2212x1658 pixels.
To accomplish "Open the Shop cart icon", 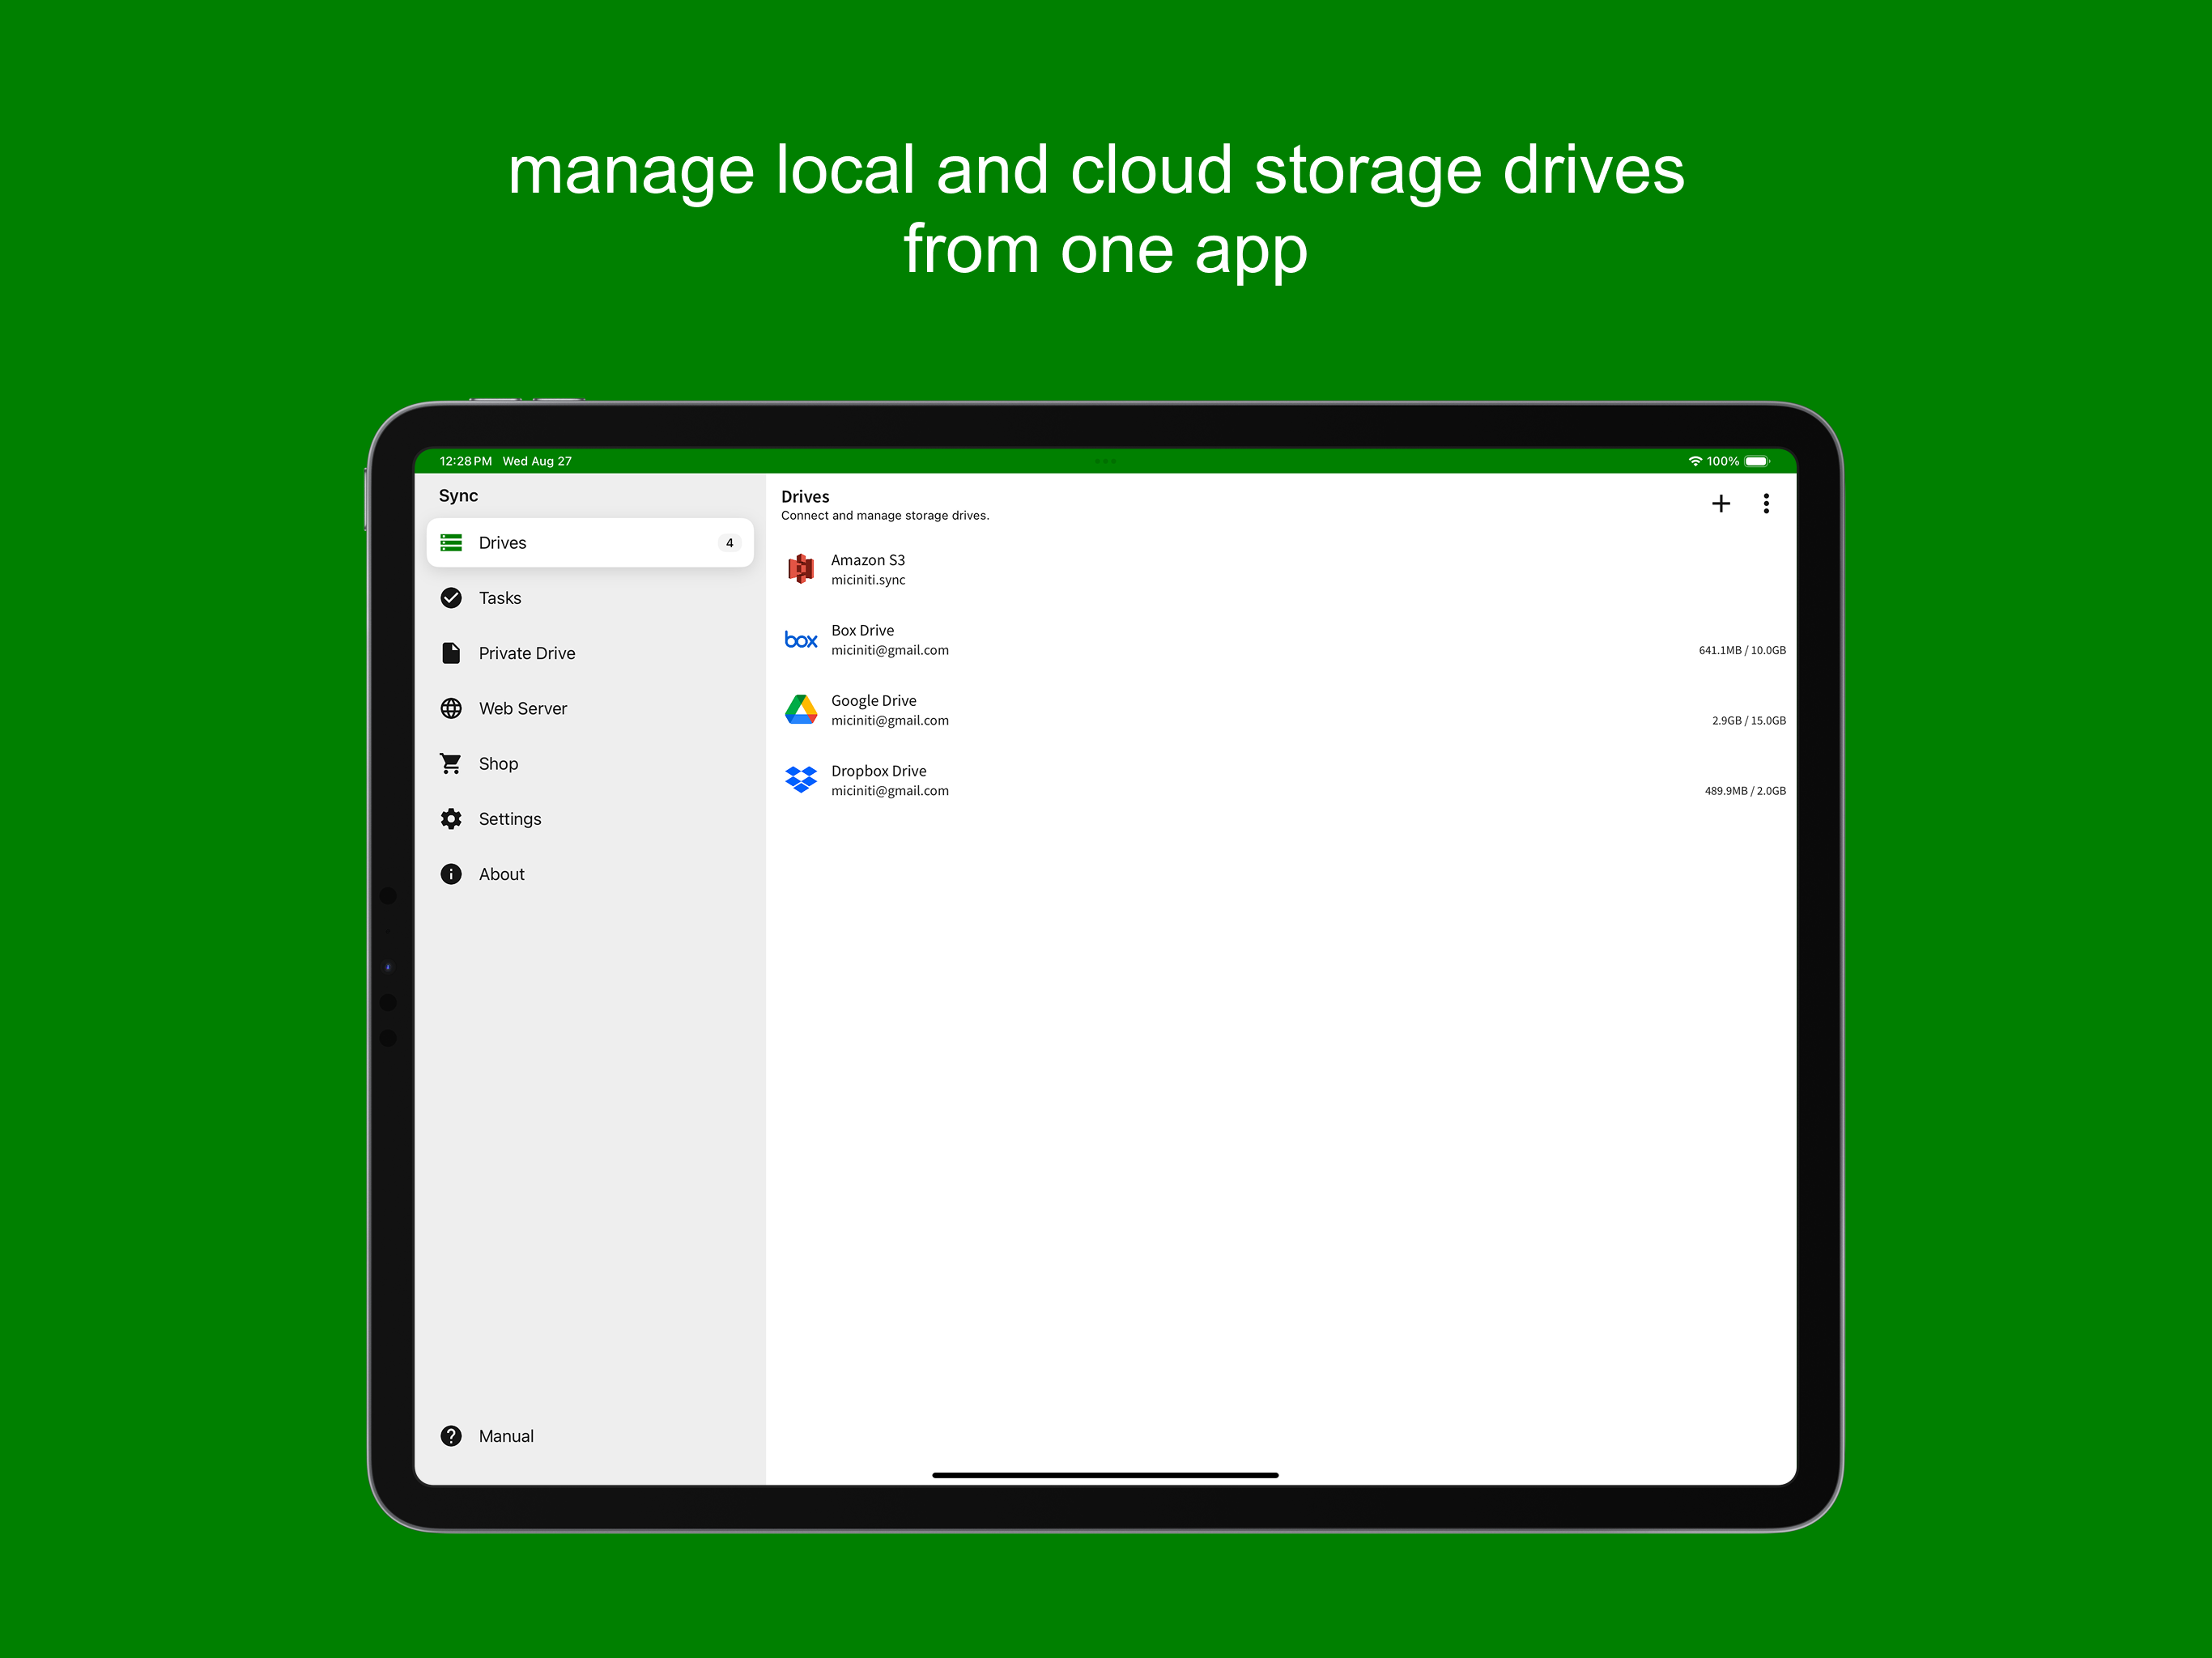I will pyautogui.click(x=452, y=763).
